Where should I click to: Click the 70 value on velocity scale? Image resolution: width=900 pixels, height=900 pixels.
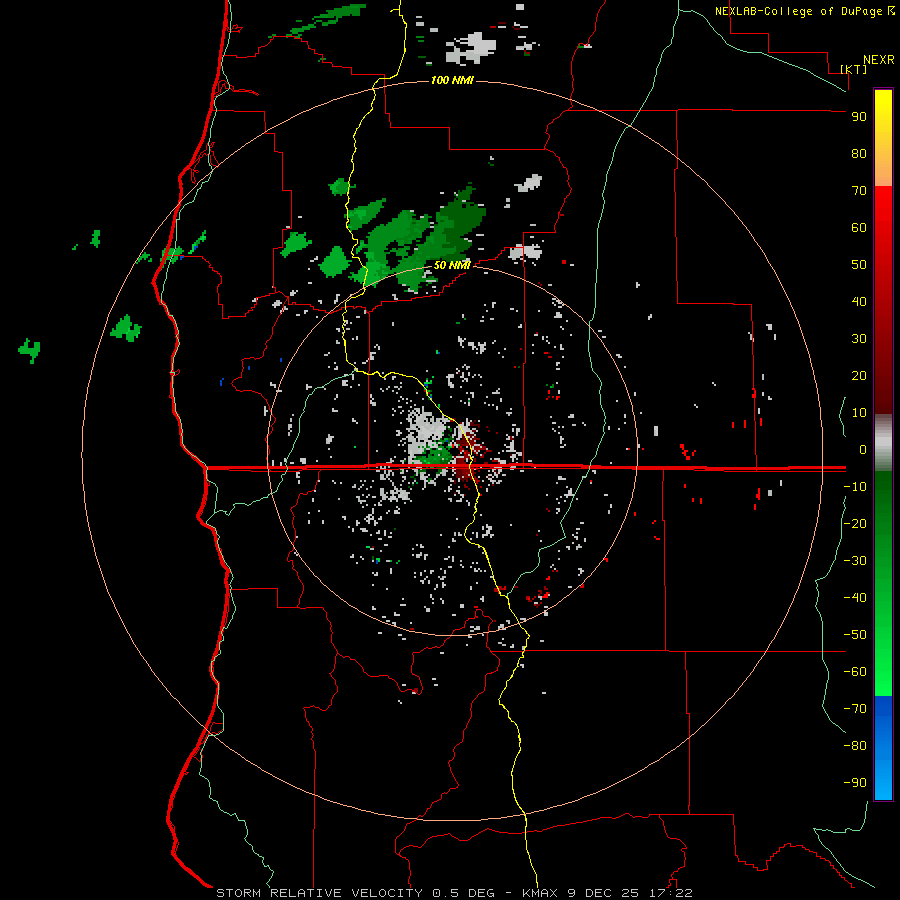click(x=859, y=191)
